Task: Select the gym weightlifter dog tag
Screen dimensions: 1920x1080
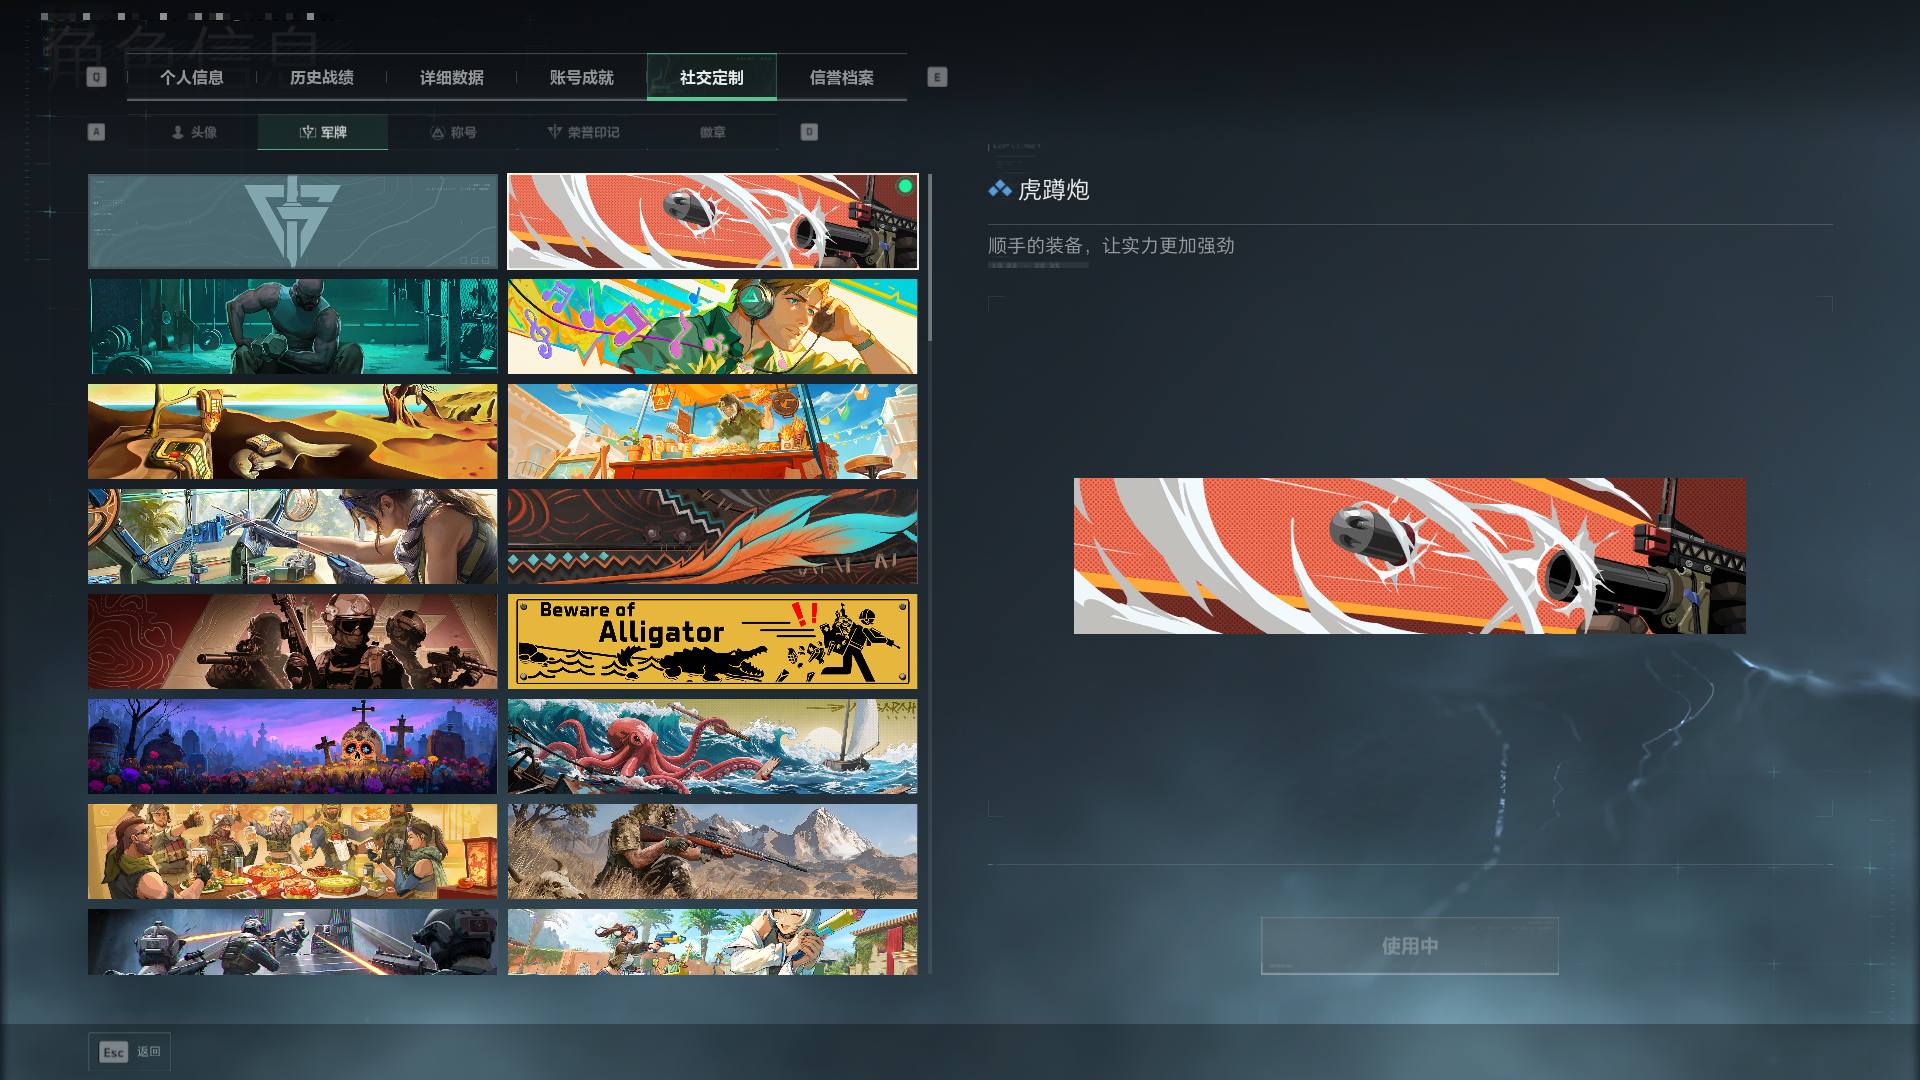Action: point(292,327)
